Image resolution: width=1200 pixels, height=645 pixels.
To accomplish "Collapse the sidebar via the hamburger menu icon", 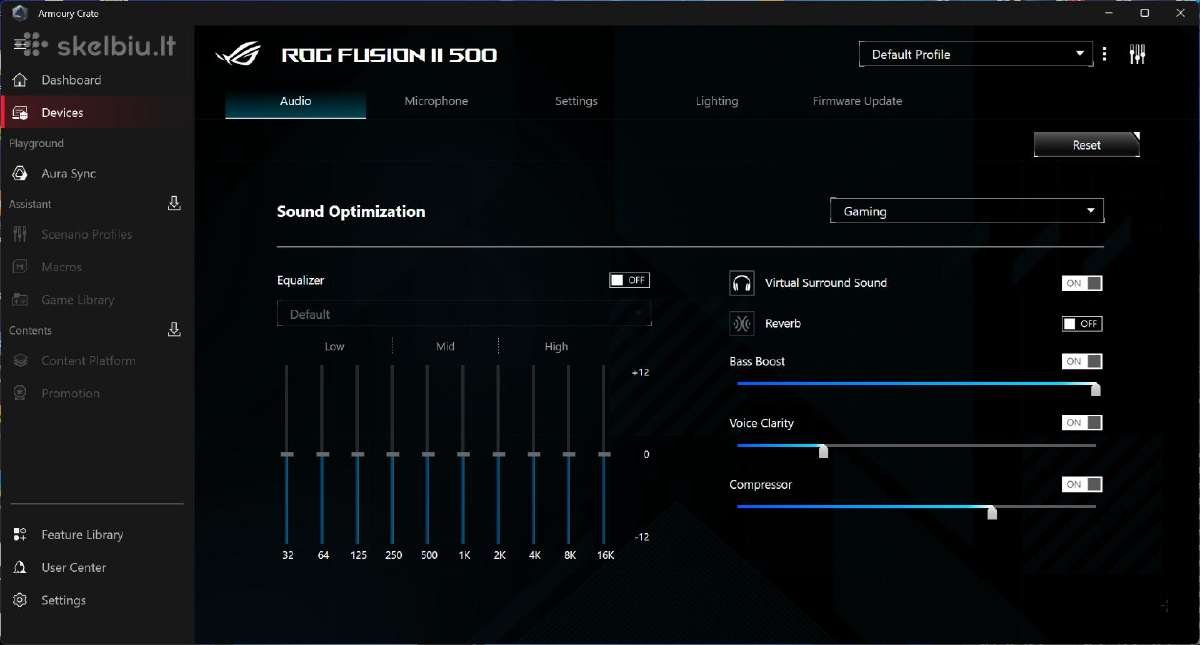I will coord(22,43).
